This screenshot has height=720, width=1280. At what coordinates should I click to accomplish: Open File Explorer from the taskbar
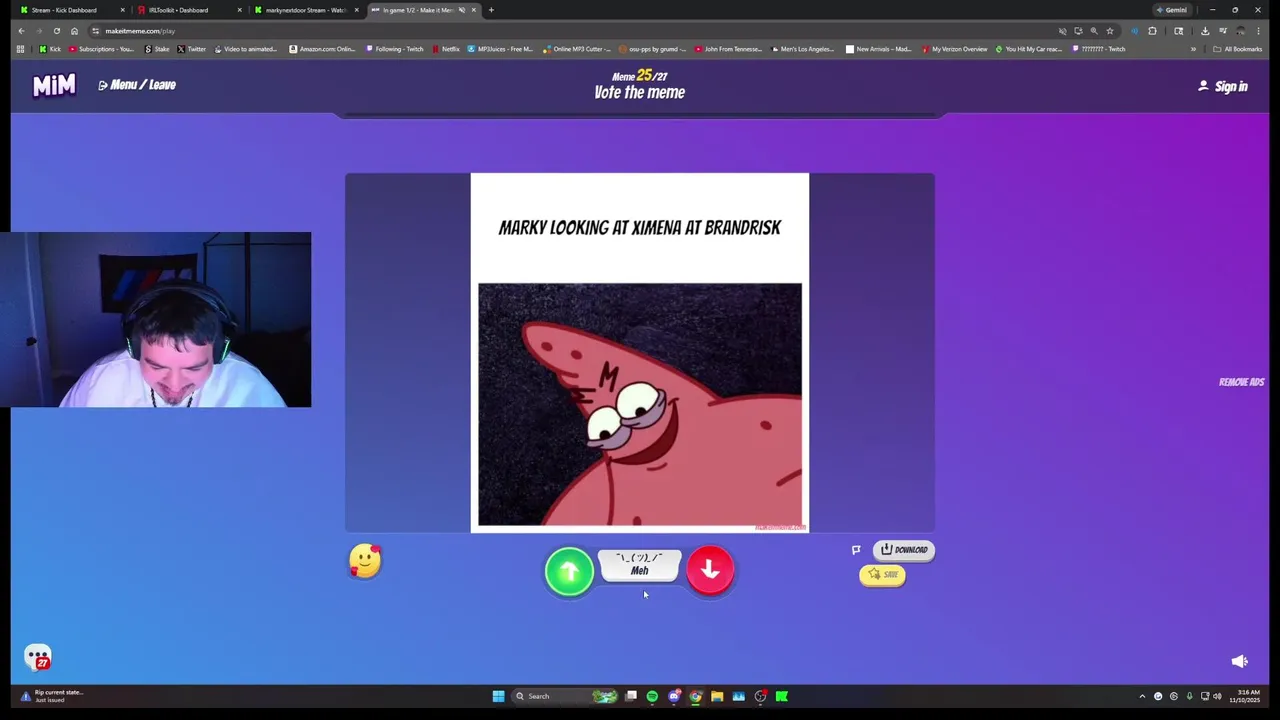click(717, 696)
